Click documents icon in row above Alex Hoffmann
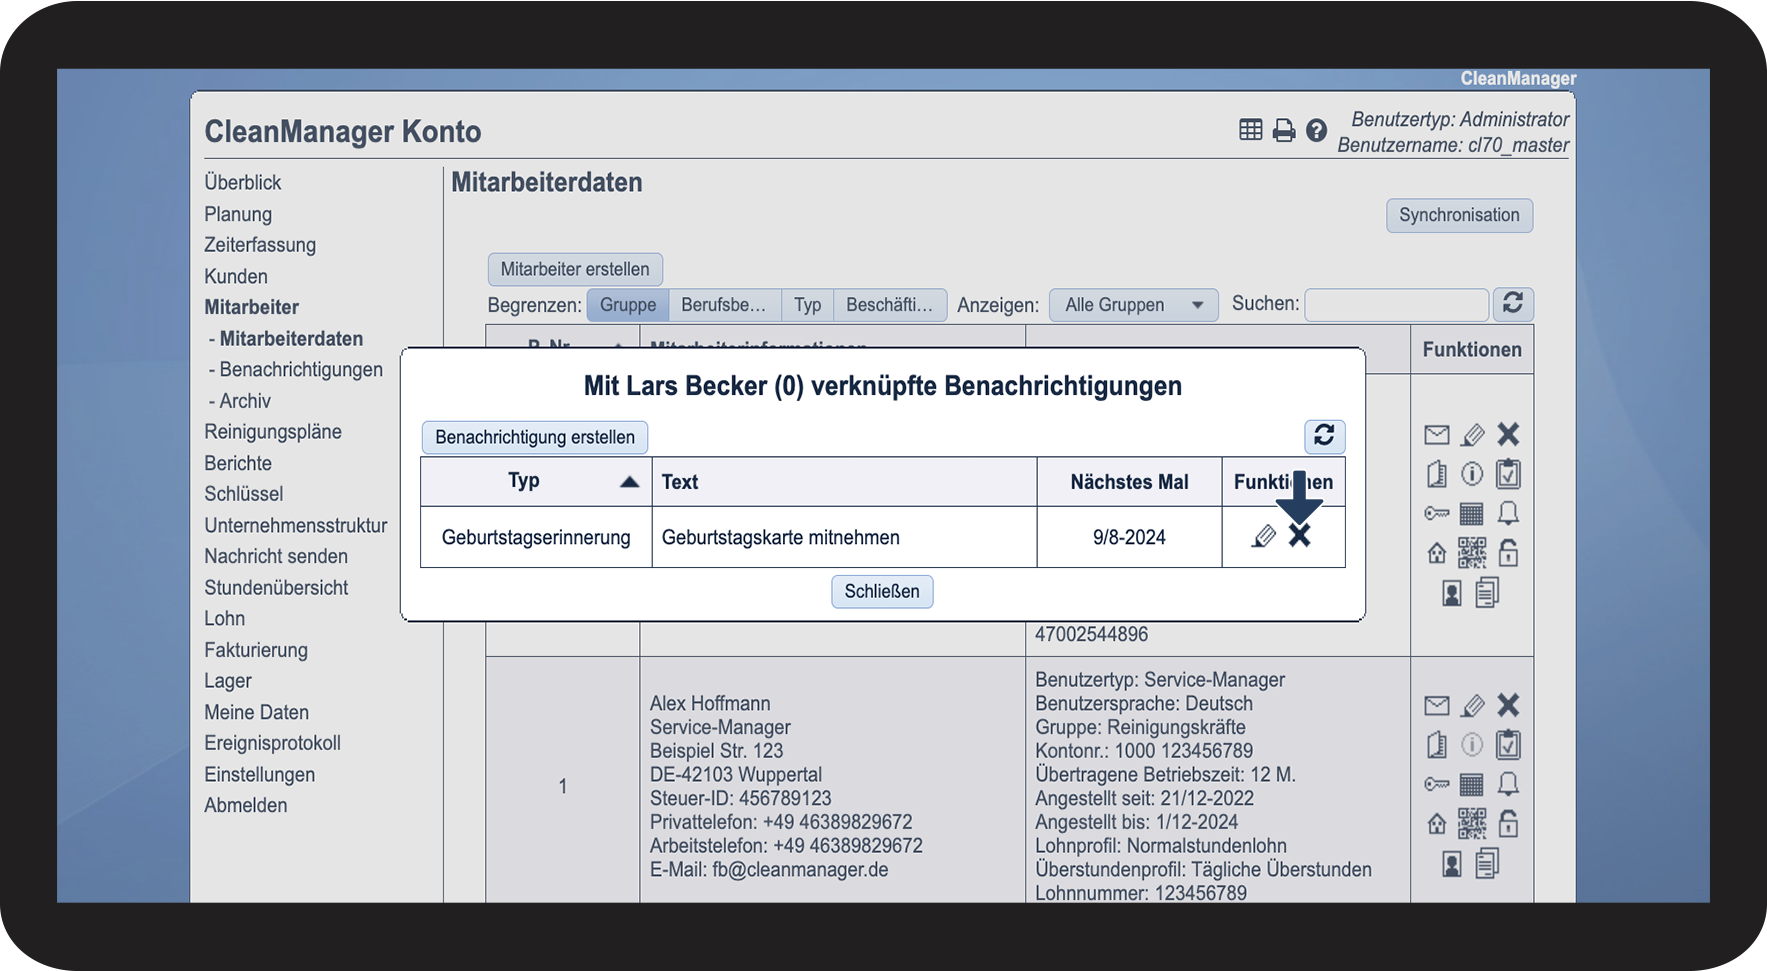 click(x=1488, y=592)
